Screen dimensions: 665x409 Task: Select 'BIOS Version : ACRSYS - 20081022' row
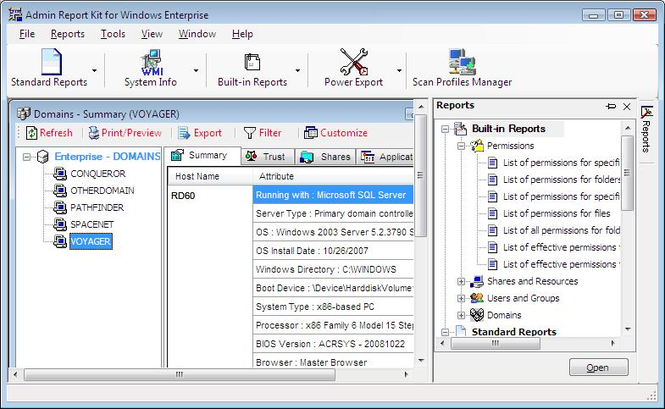click(x=333, y=344)
